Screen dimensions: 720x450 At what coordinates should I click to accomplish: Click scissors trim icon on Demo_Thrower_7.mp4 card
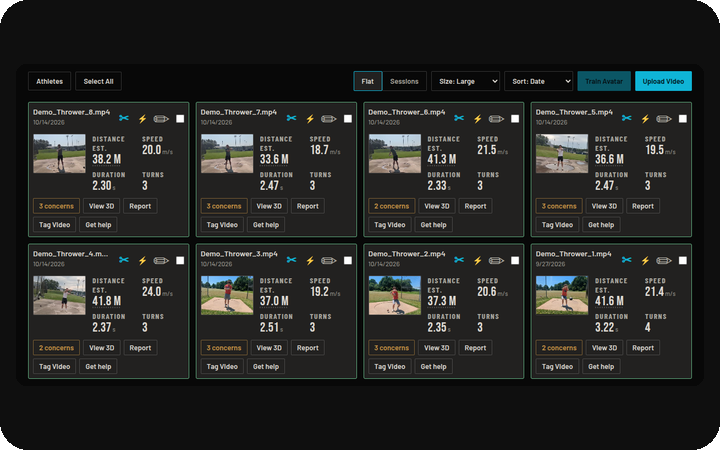point(292,118)
